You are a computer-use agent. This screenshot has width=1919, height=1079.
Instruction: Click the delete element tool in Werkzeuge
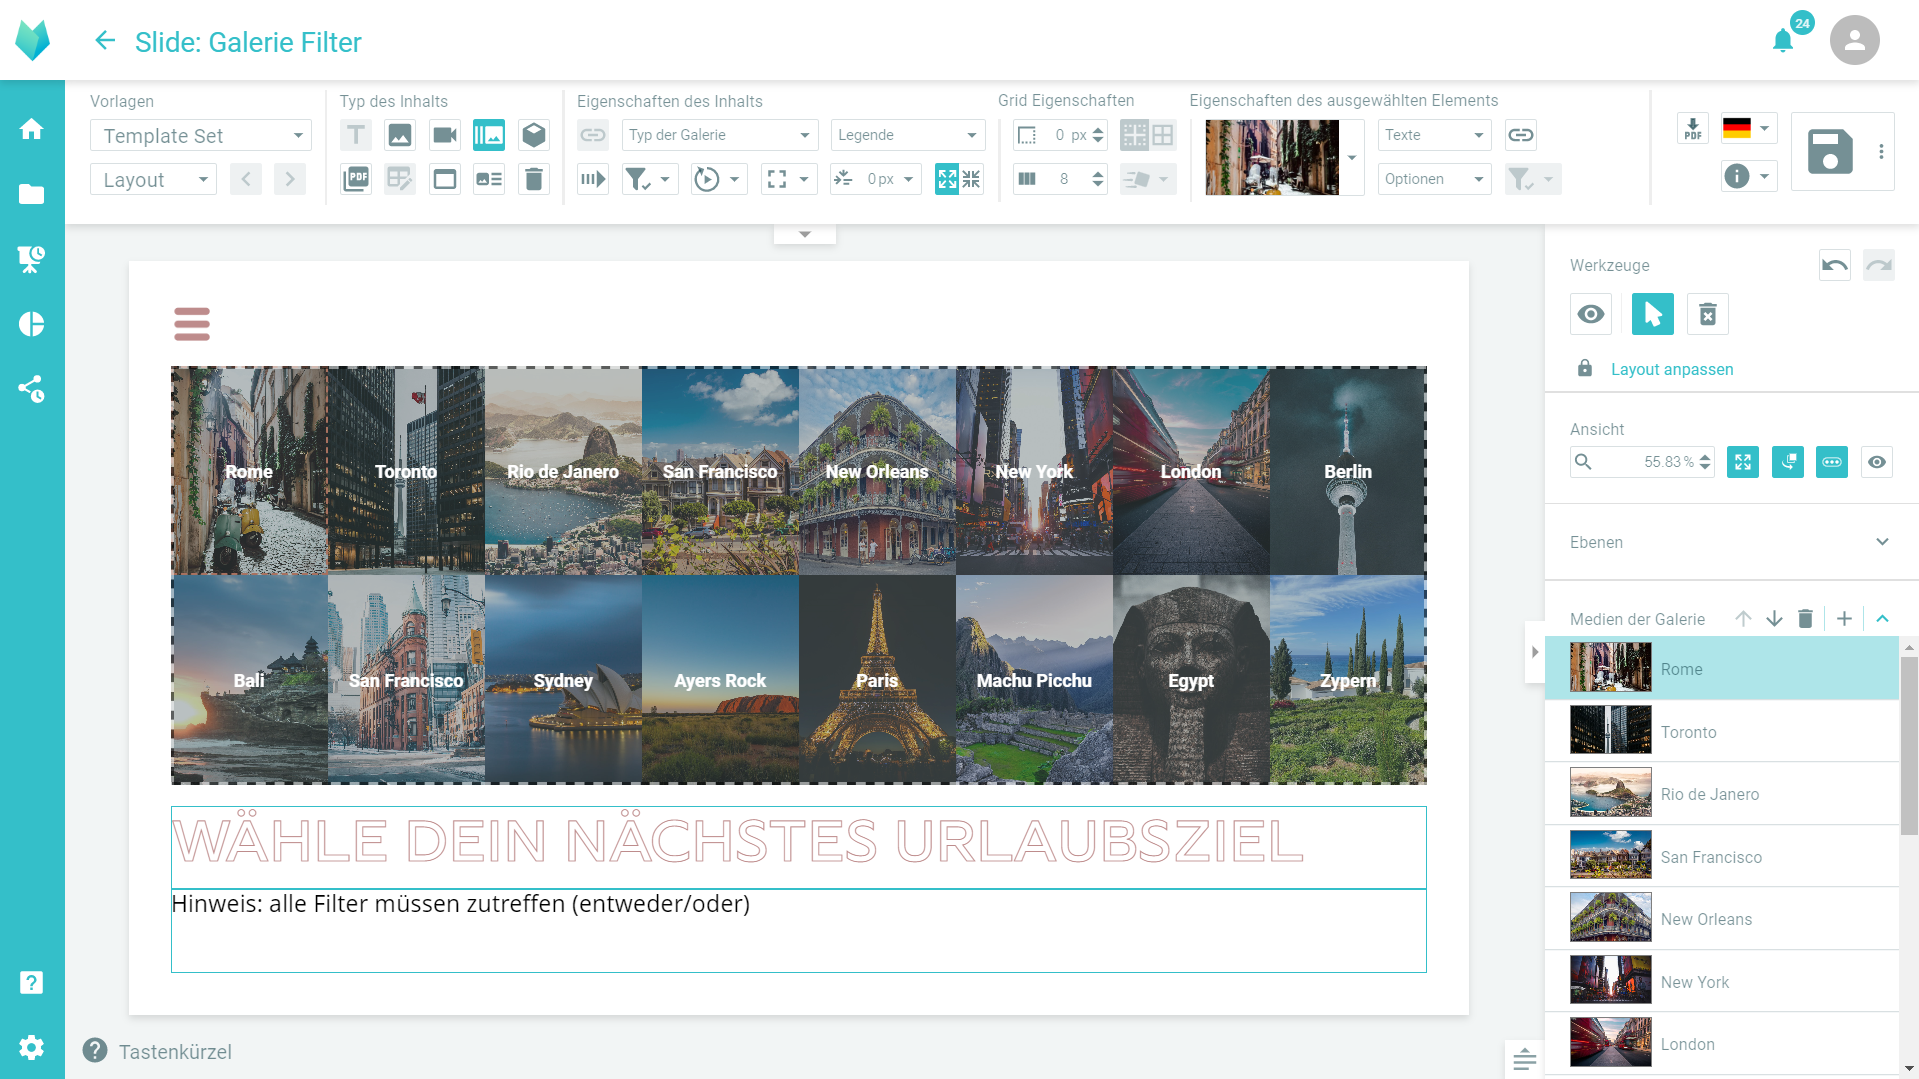click(x=1708, y=314)
